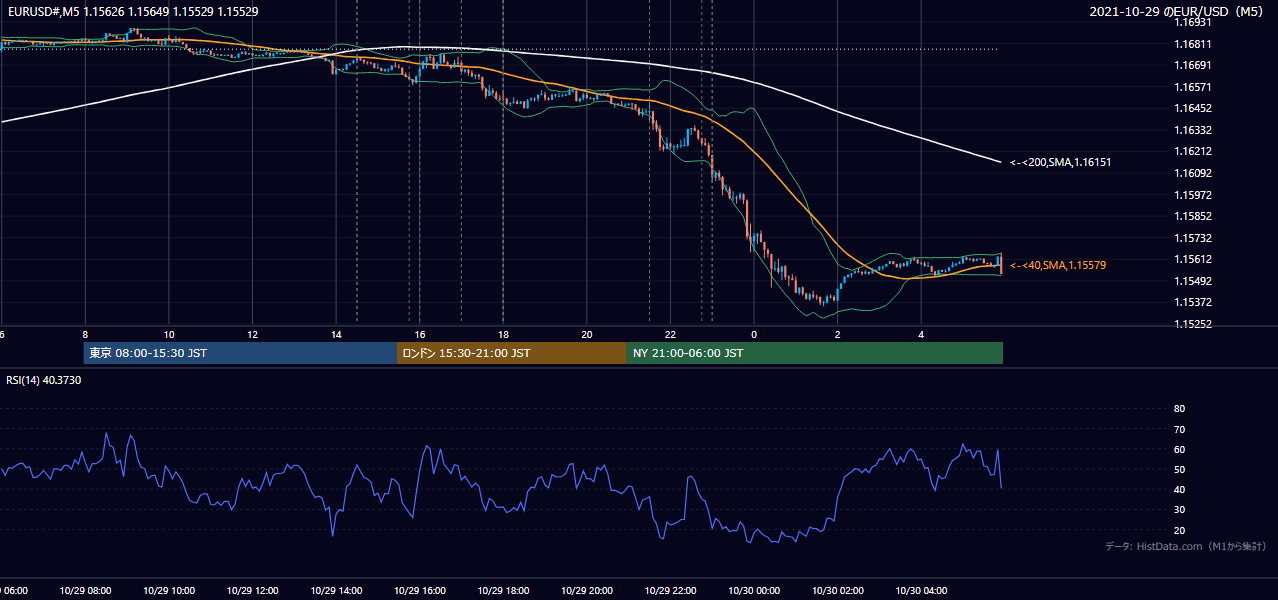This screenshot has height=600, width=1278.
Task: Click price axis value 1.15492
Action: pyautogui.click(x=1194, y=281)
